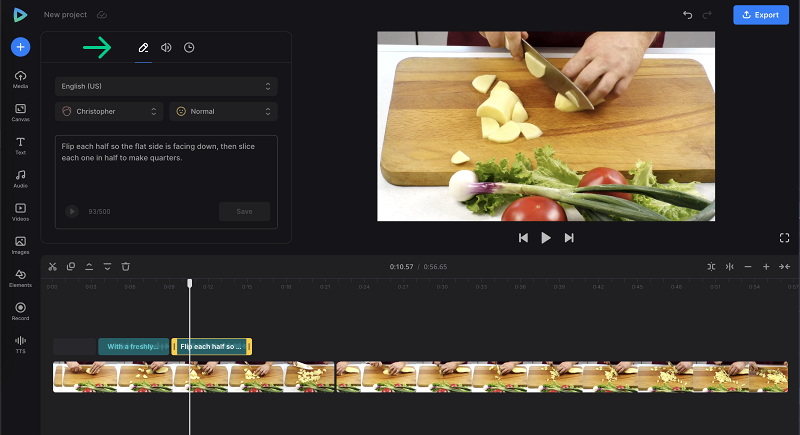
Task: Zoom in the timeline with plus
Action: click(766, 266)
